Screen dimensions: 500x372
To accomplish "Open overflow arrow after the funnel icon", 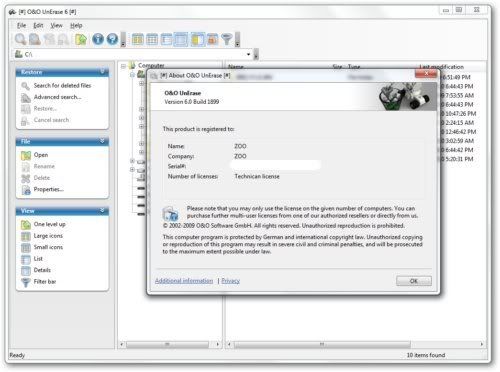I will [237, 40].
